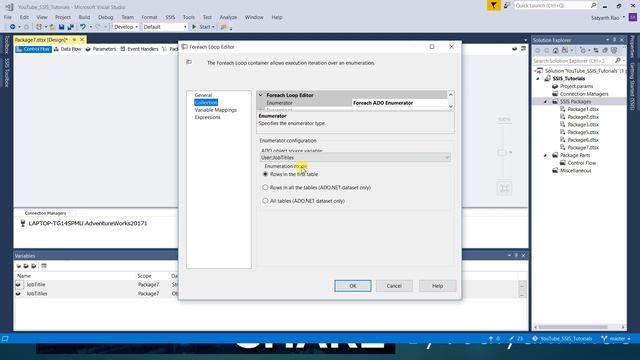
Task: Click the Delete Variable icon in Variables panel
Action: click(33, 266)
